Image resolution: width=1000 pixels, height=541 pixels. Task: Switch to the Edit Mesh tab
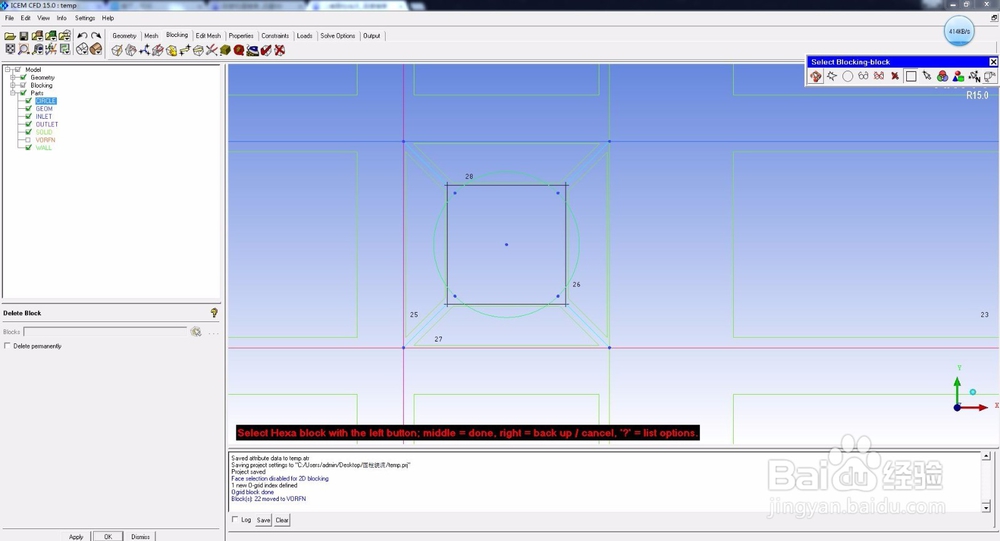[x=208, y=36]
